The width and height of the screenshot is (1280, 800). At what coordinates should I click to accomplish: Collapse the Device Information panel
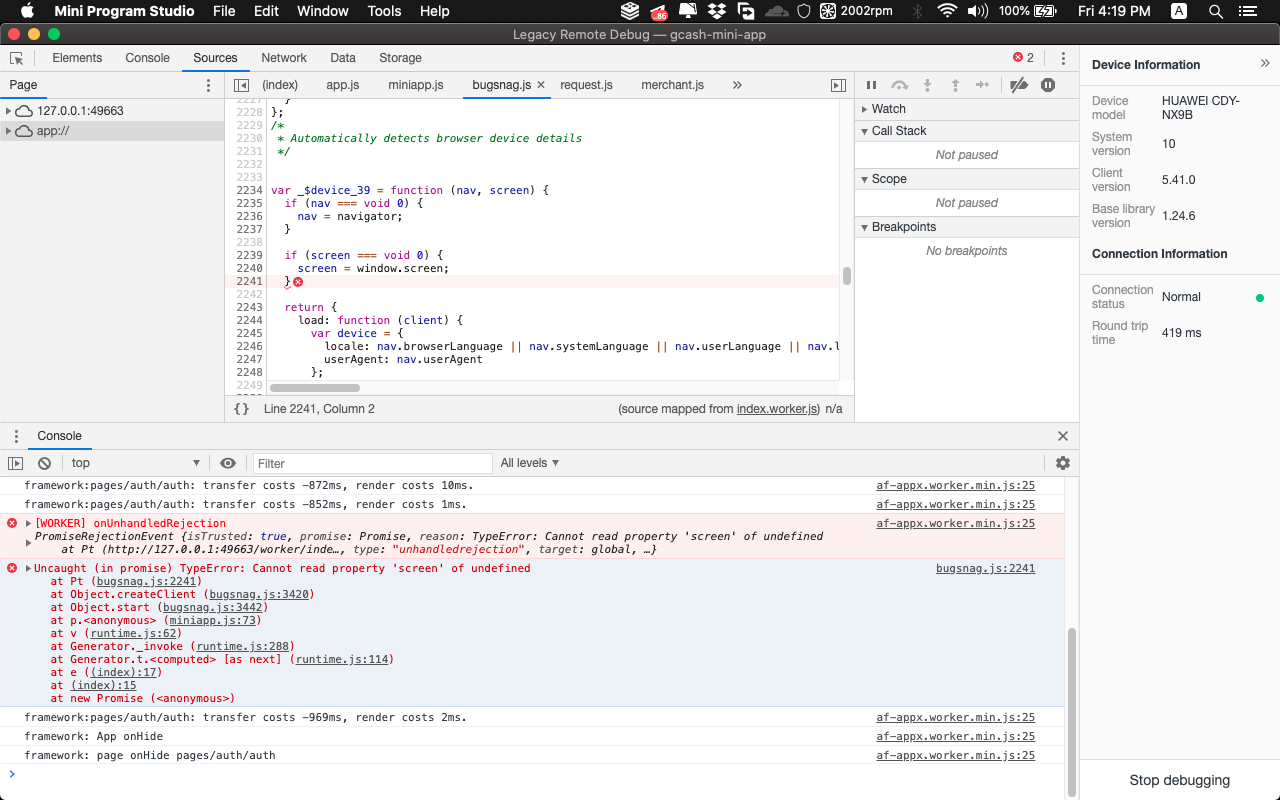pos(1265,63)
